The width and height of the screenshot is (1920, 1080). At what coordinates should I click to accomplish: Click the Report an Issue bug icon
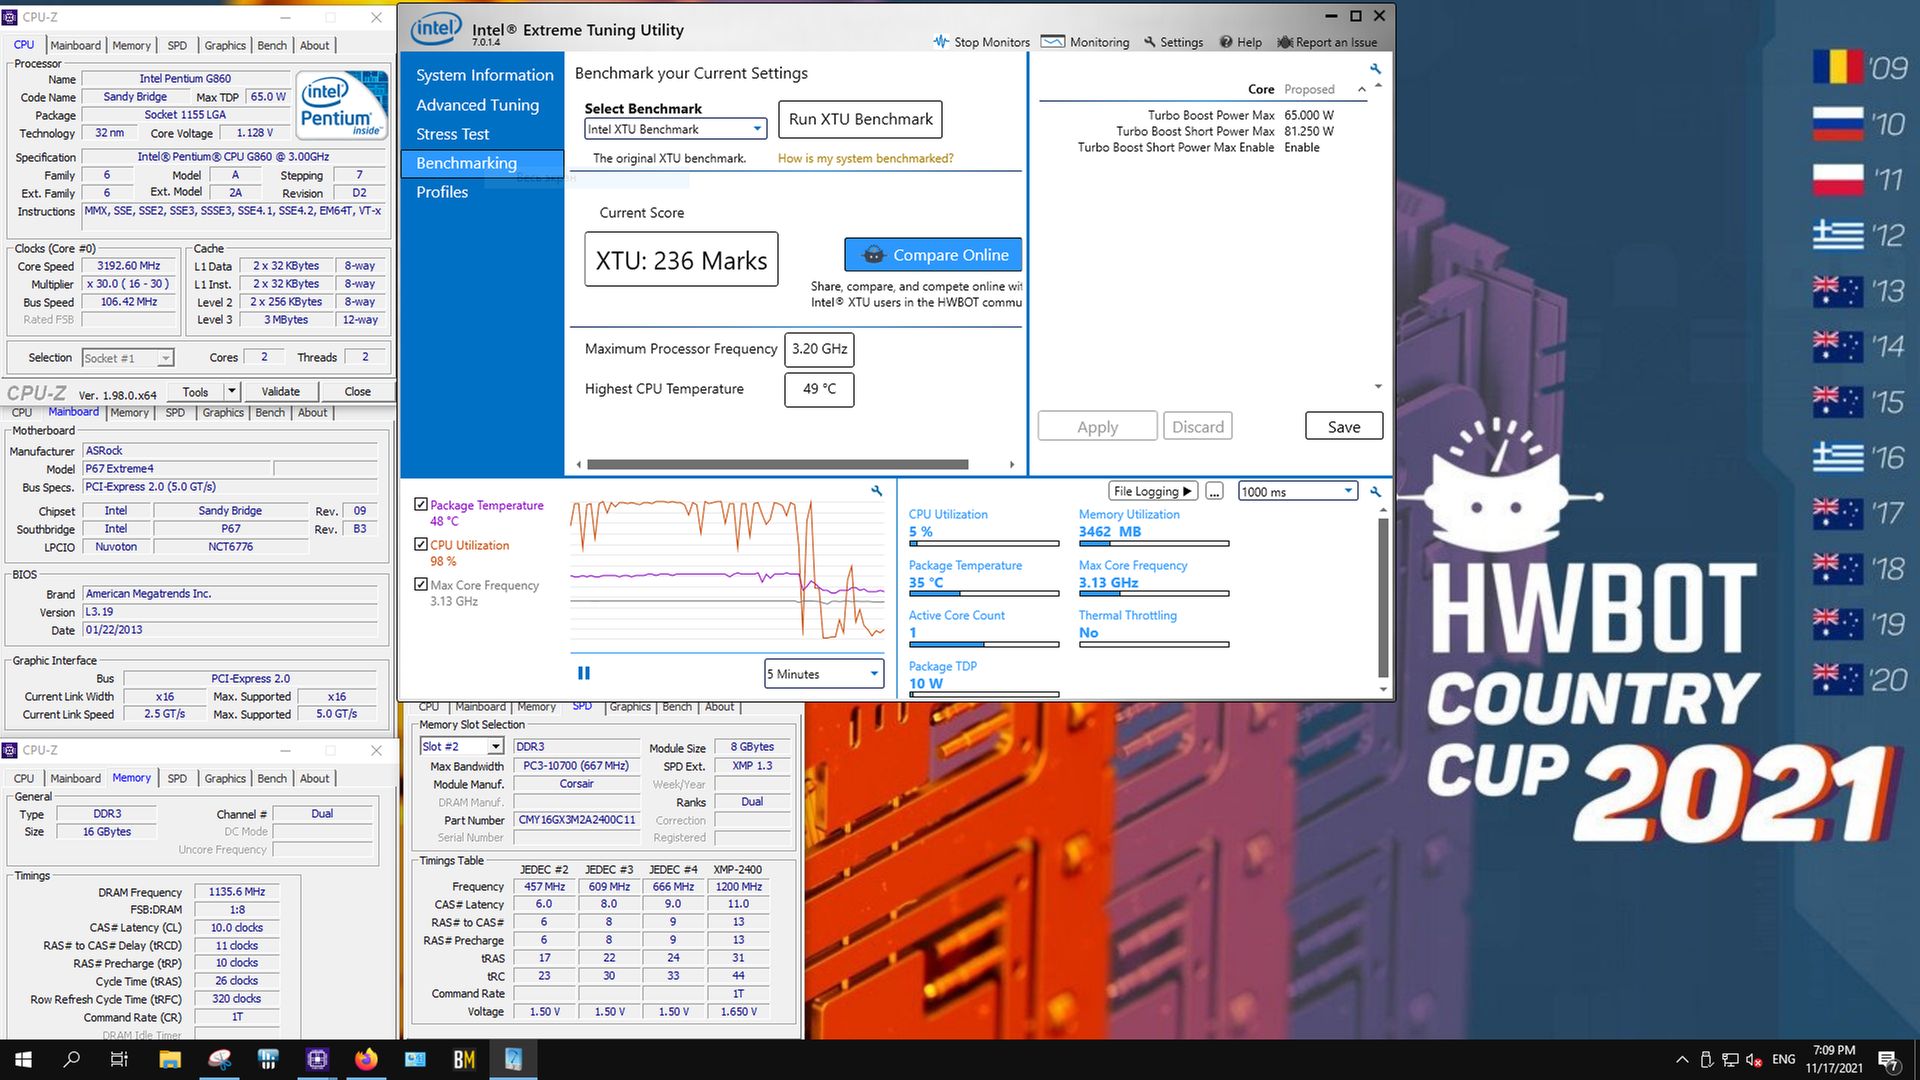1285,42
